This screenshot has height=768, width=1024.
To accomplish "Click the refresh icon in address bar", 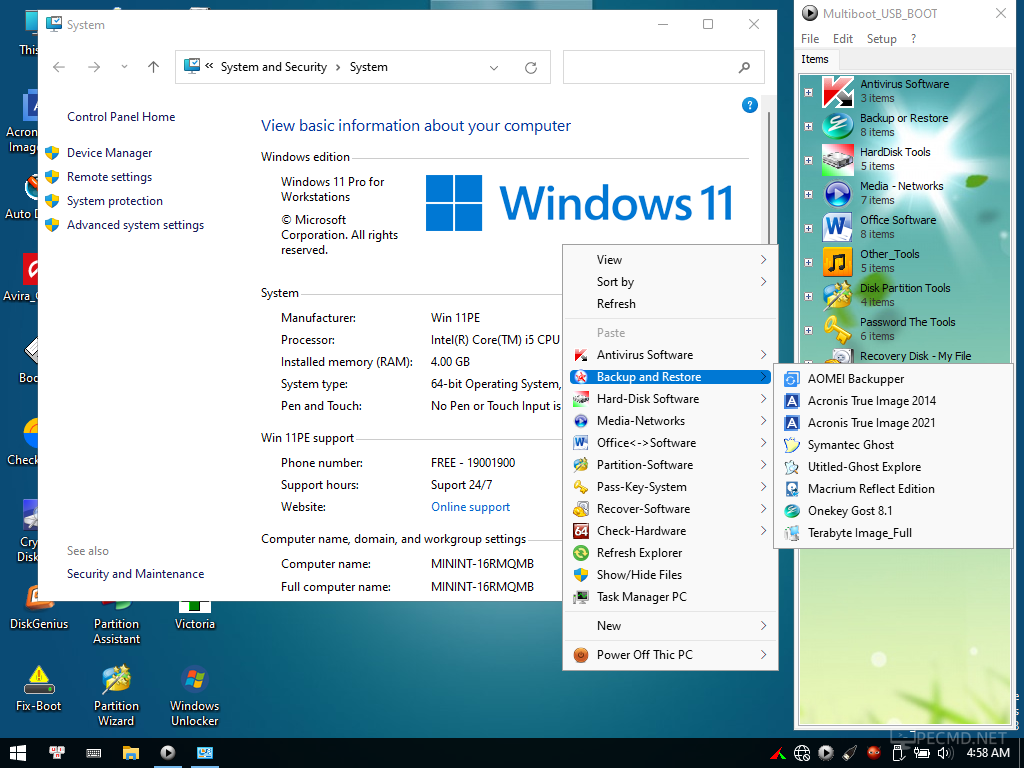I will [x=531, y=67].
